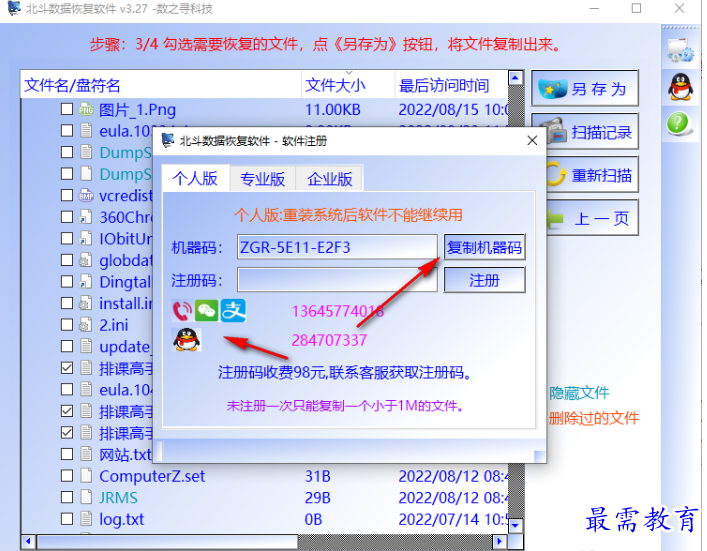Close the 软件注册 dialog

532,141
